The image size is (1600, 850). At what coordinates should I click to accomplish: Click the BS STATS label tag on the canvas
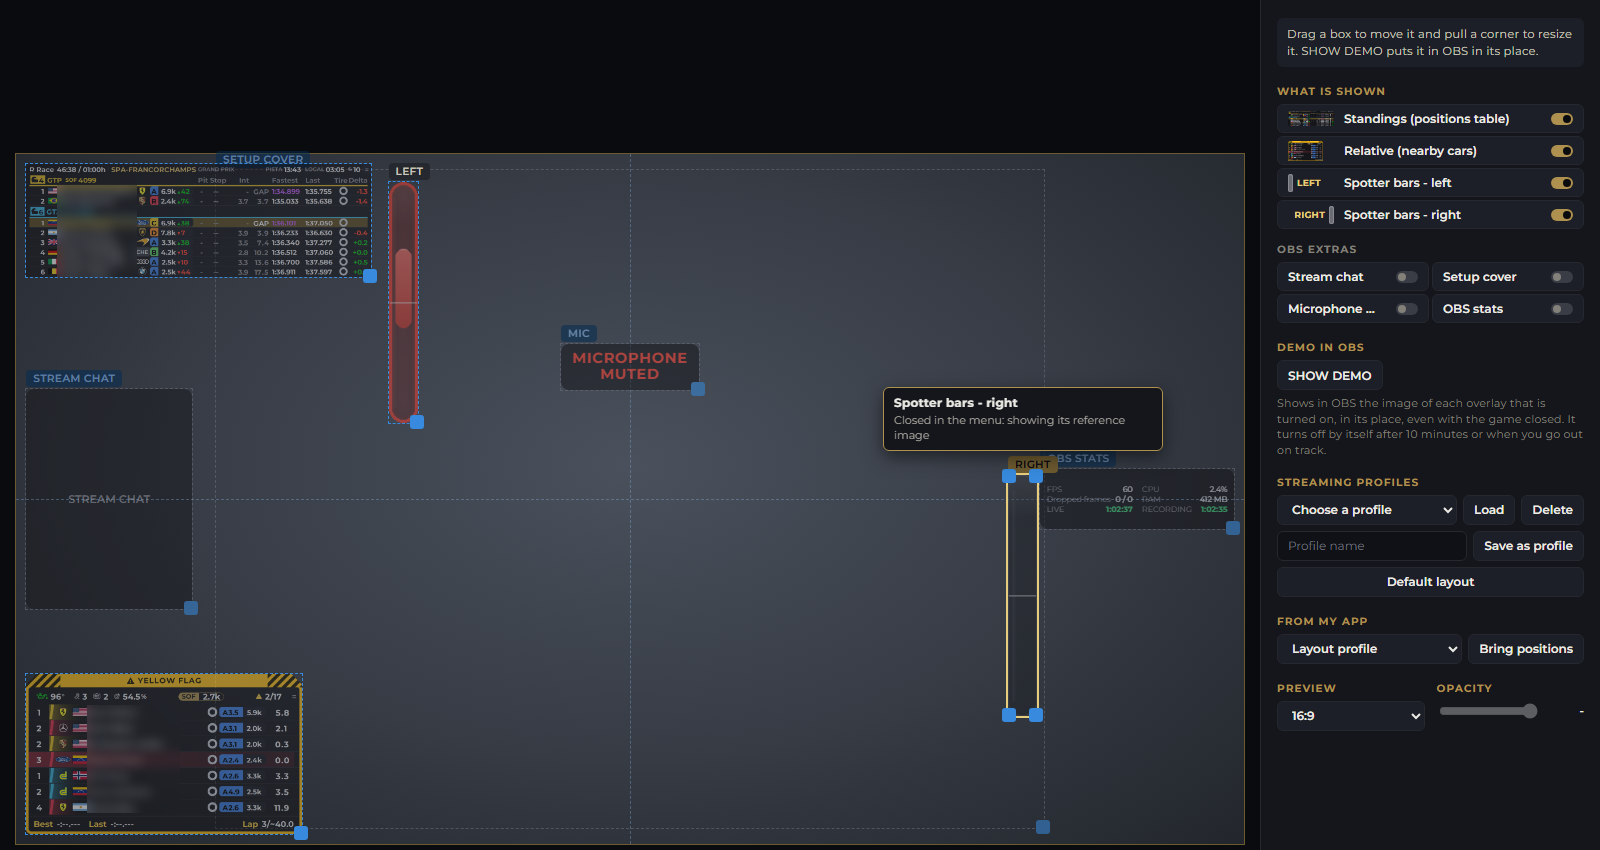[1083, 459]
